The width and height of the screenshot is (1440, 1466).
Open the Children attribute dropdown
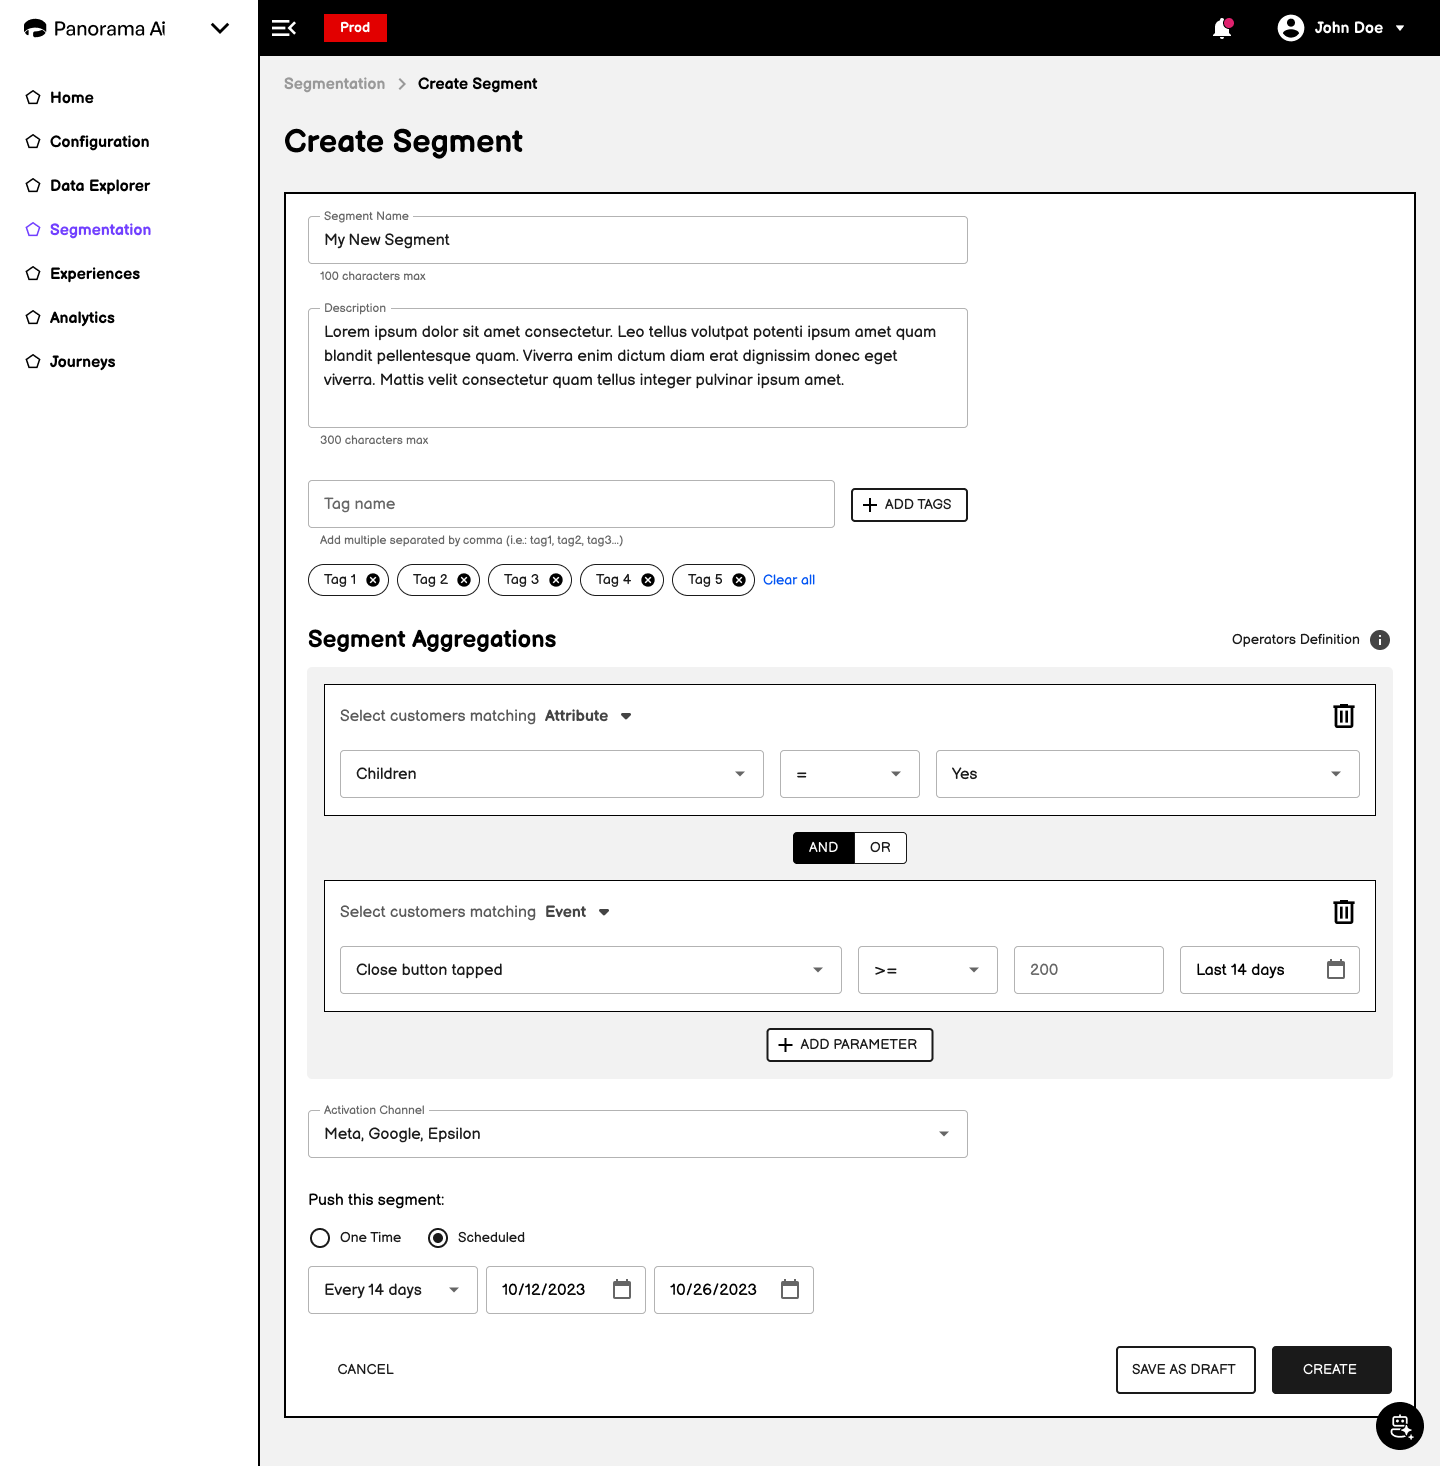552,774
